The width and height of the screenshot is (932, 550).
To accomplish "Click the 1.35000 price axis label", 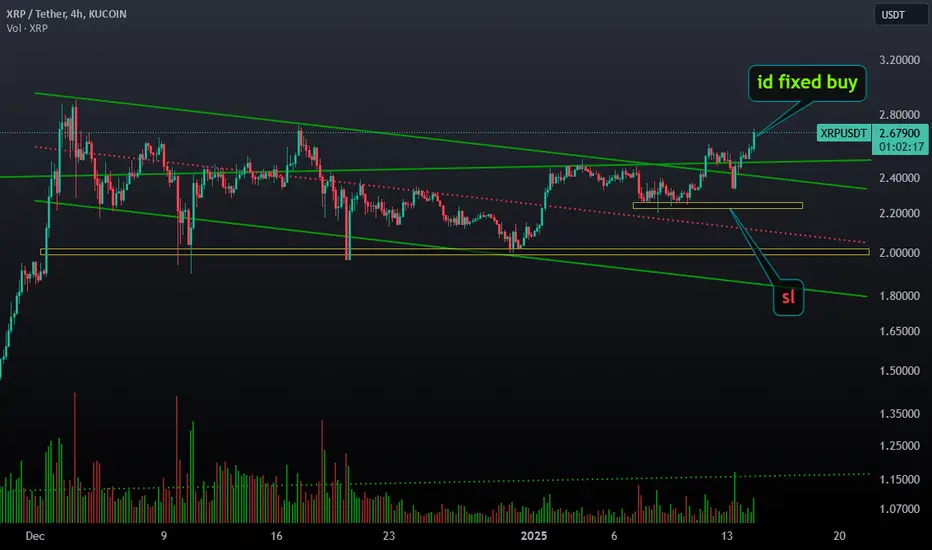I will 899,414.
